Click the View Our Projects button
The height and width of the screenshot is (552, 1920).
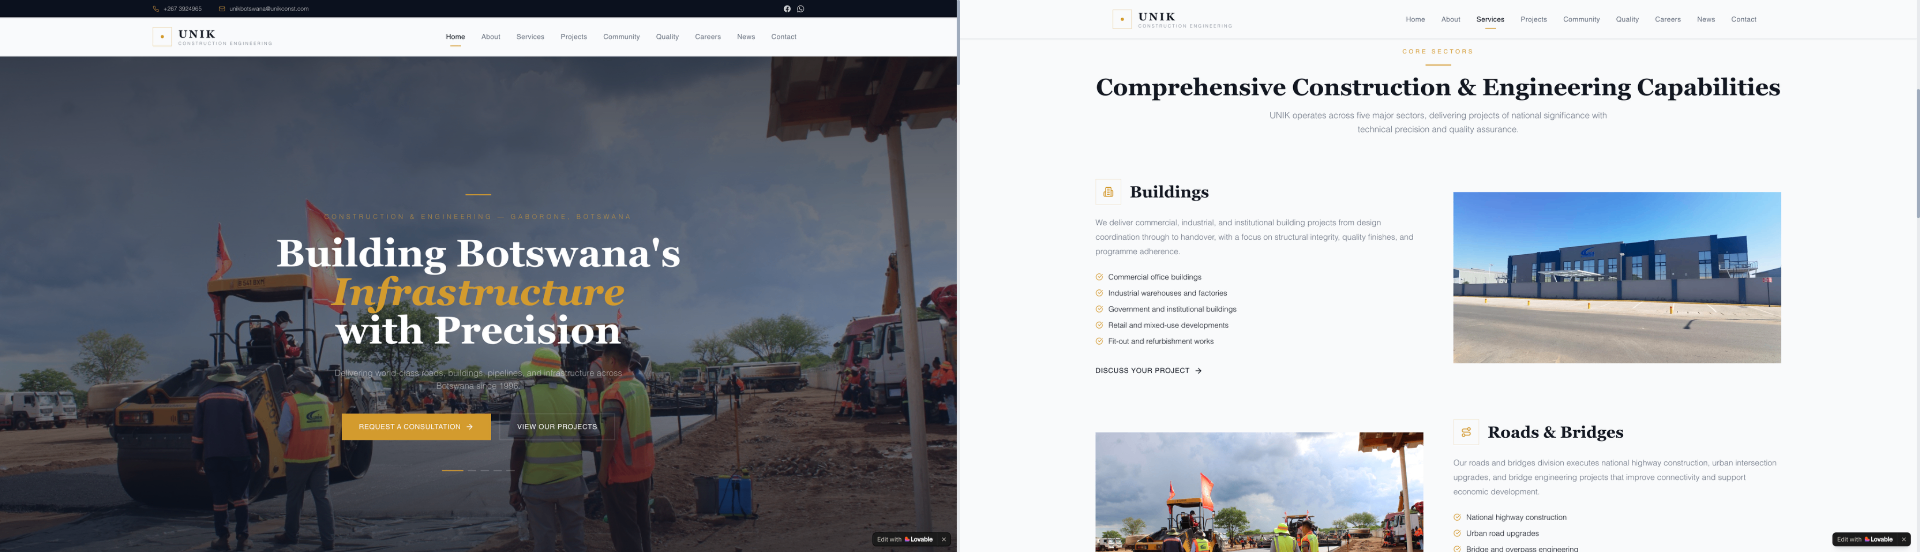pyautogui.click(x=557, y=427)
